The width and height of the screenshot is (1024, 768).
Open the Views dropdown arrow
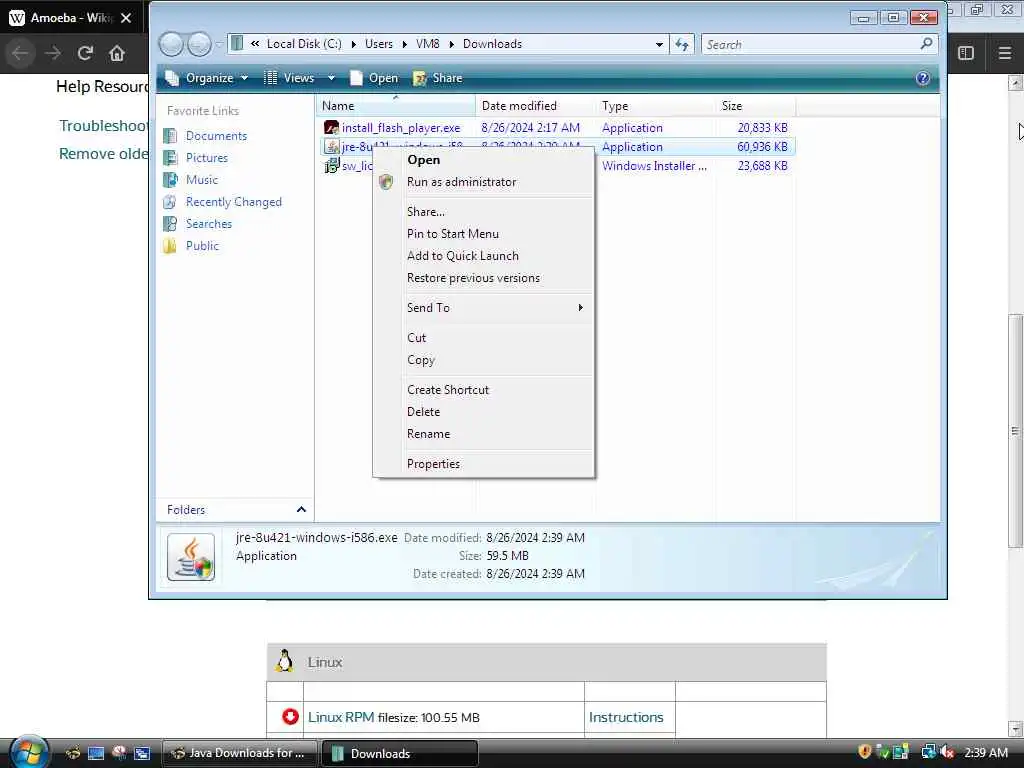tap(332, 78)
